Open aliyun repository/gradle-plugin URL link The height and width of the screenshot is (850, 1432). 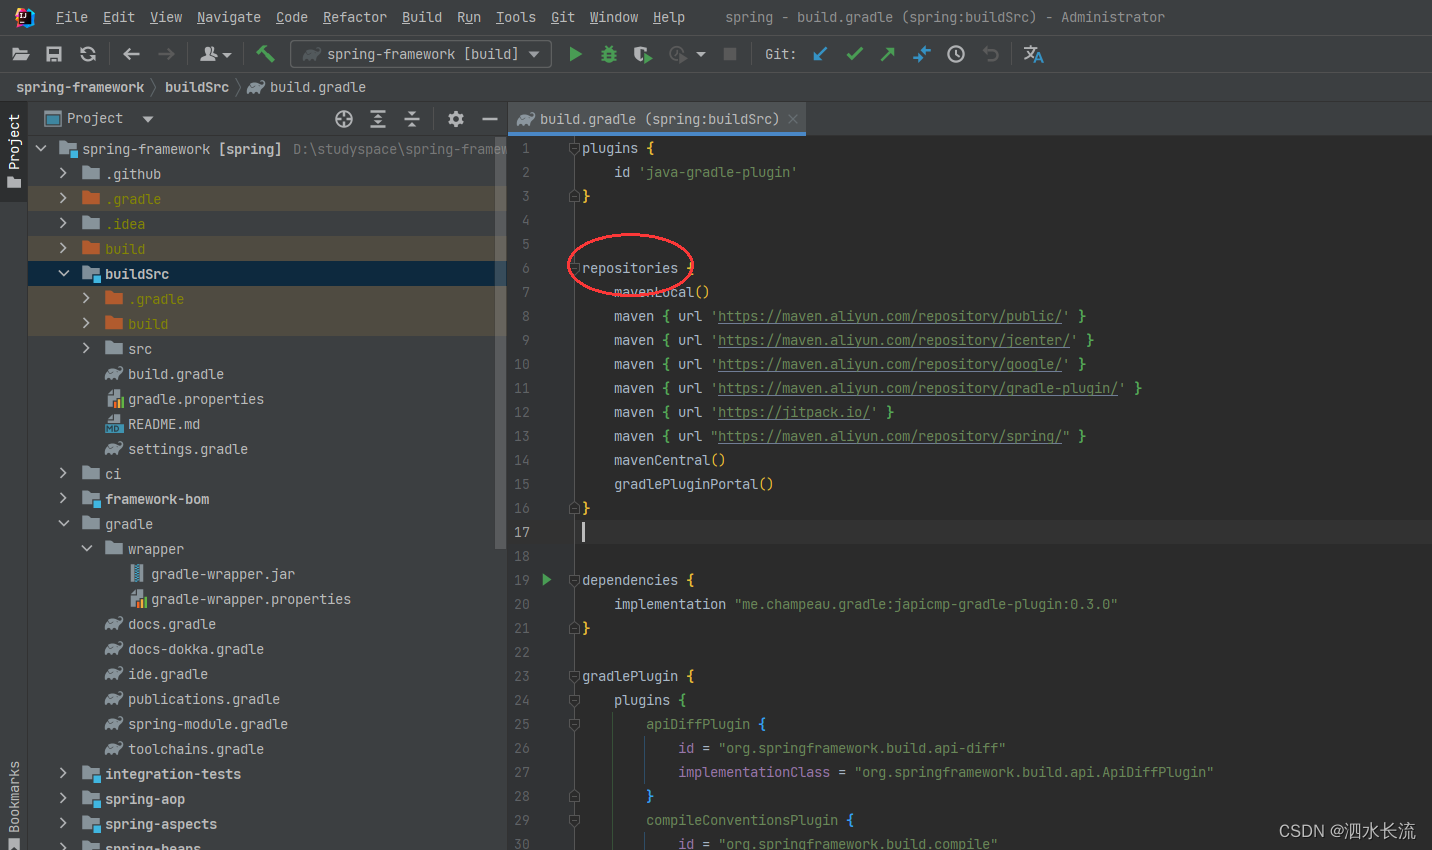[918, 388]
